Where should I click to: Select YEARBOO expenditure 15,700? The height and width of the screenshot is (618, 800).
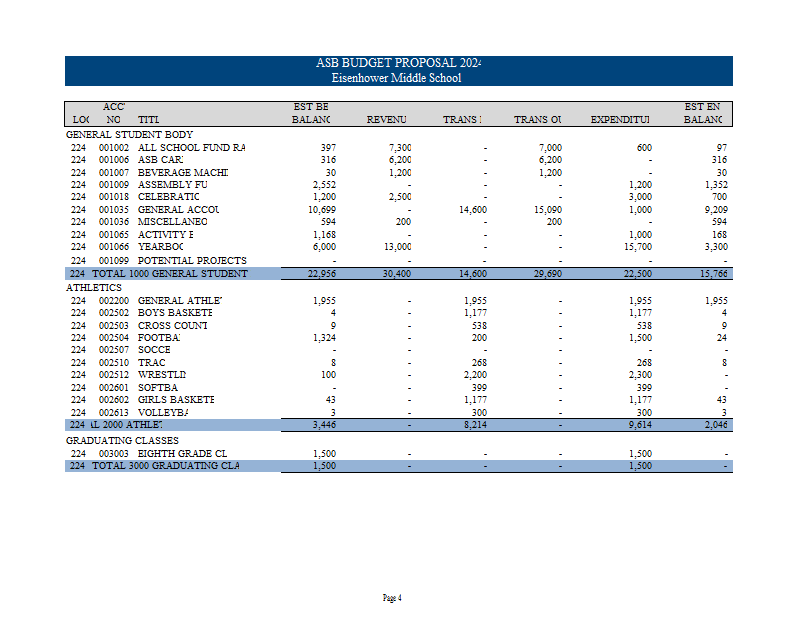click(638, 247)
